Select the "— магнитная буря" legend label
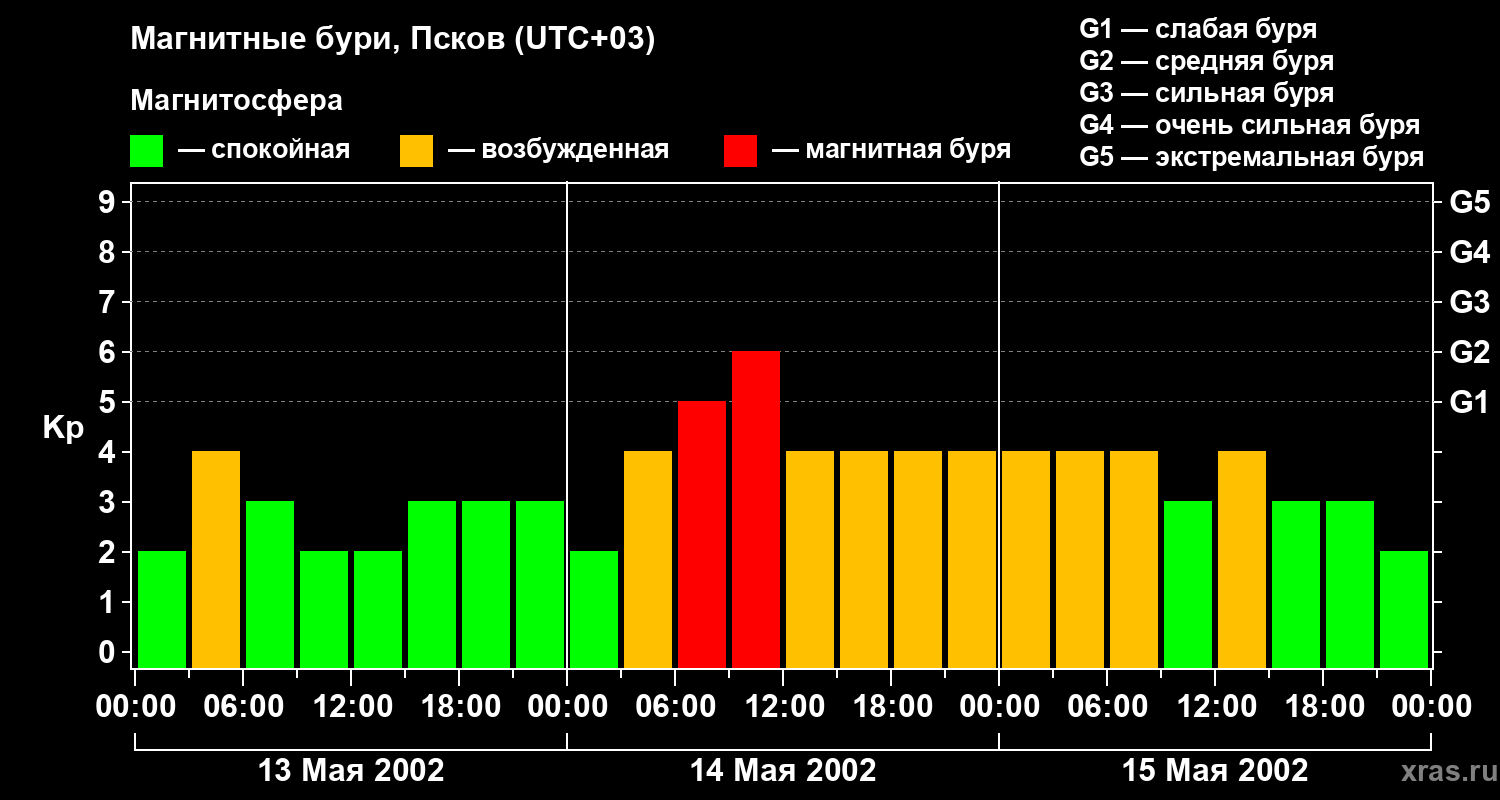 (x=892, y=151)
